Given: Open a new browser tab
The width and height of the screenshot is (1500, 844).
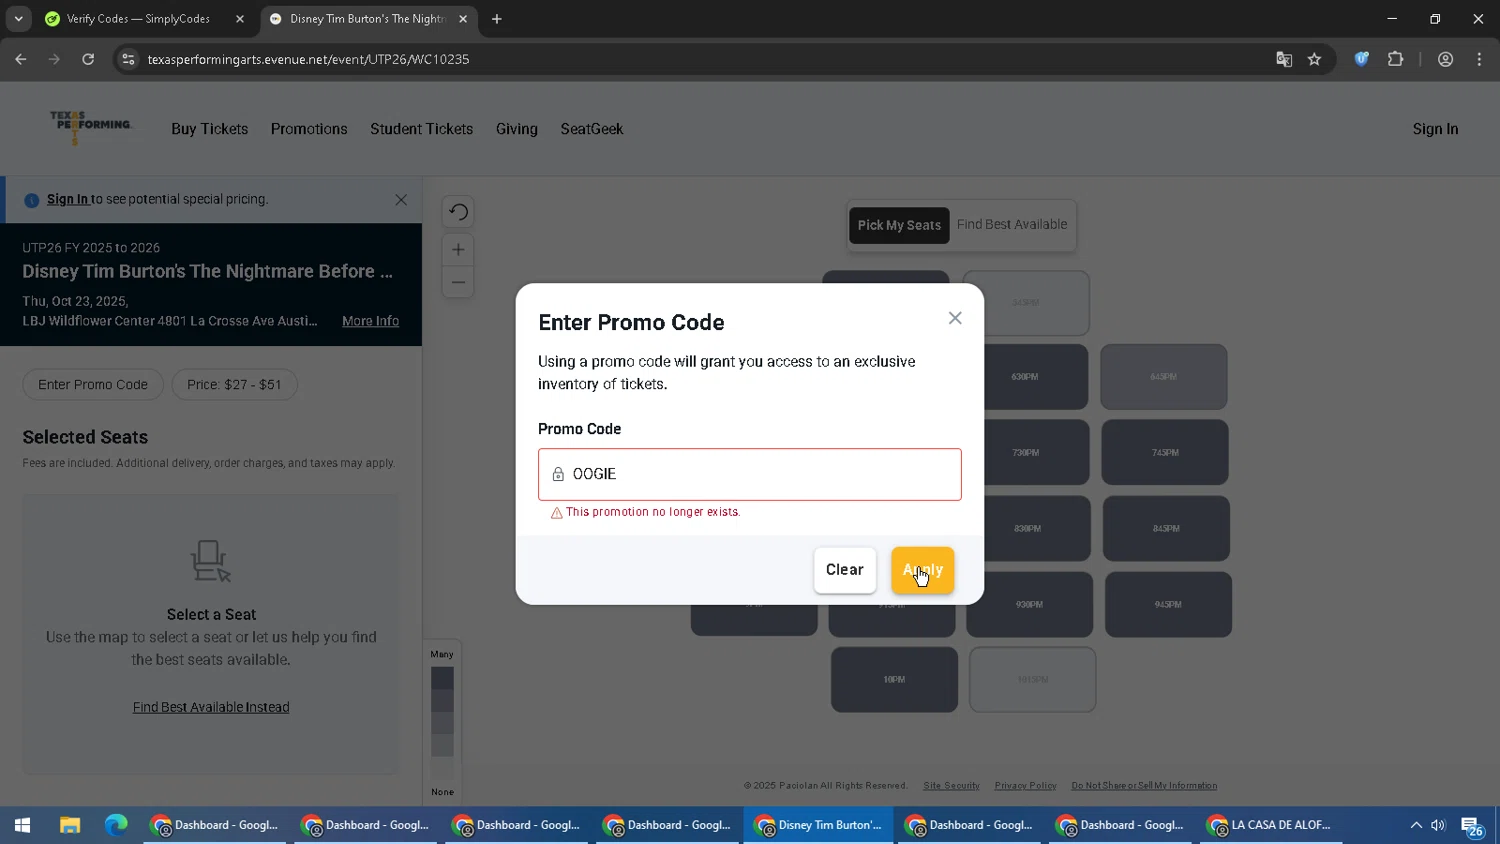Looking at the screenshot, I should click(497, 19).
